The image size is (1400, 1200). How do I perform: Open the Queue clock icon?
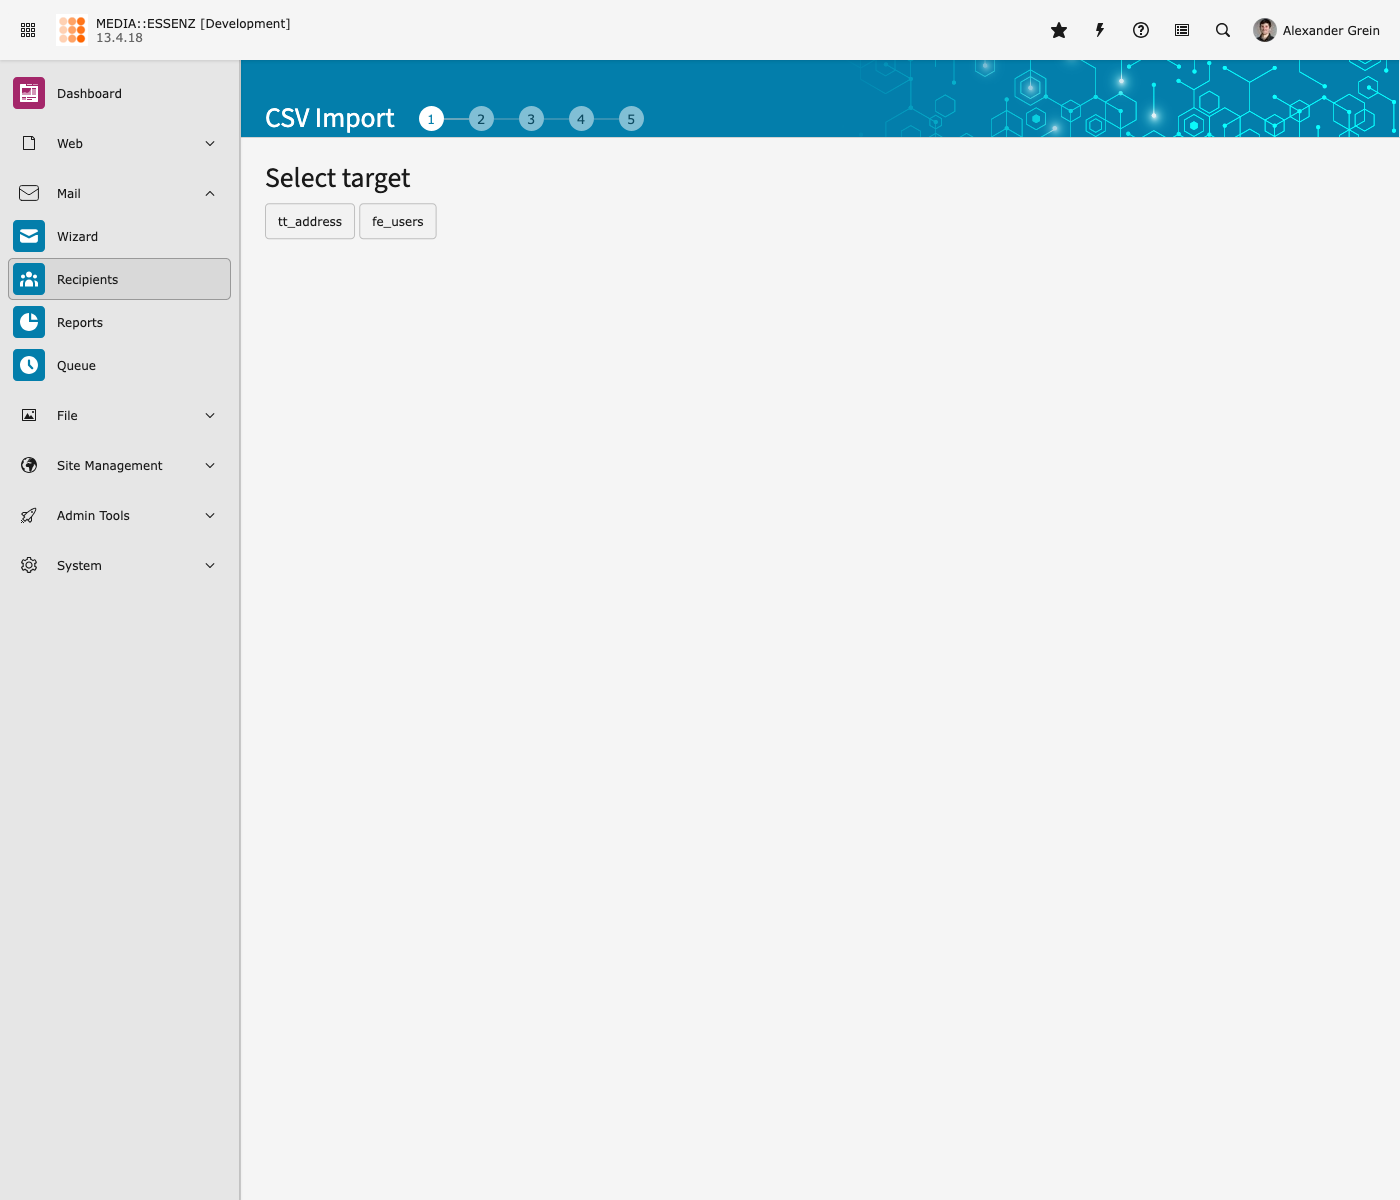click(x=29, y=365)
